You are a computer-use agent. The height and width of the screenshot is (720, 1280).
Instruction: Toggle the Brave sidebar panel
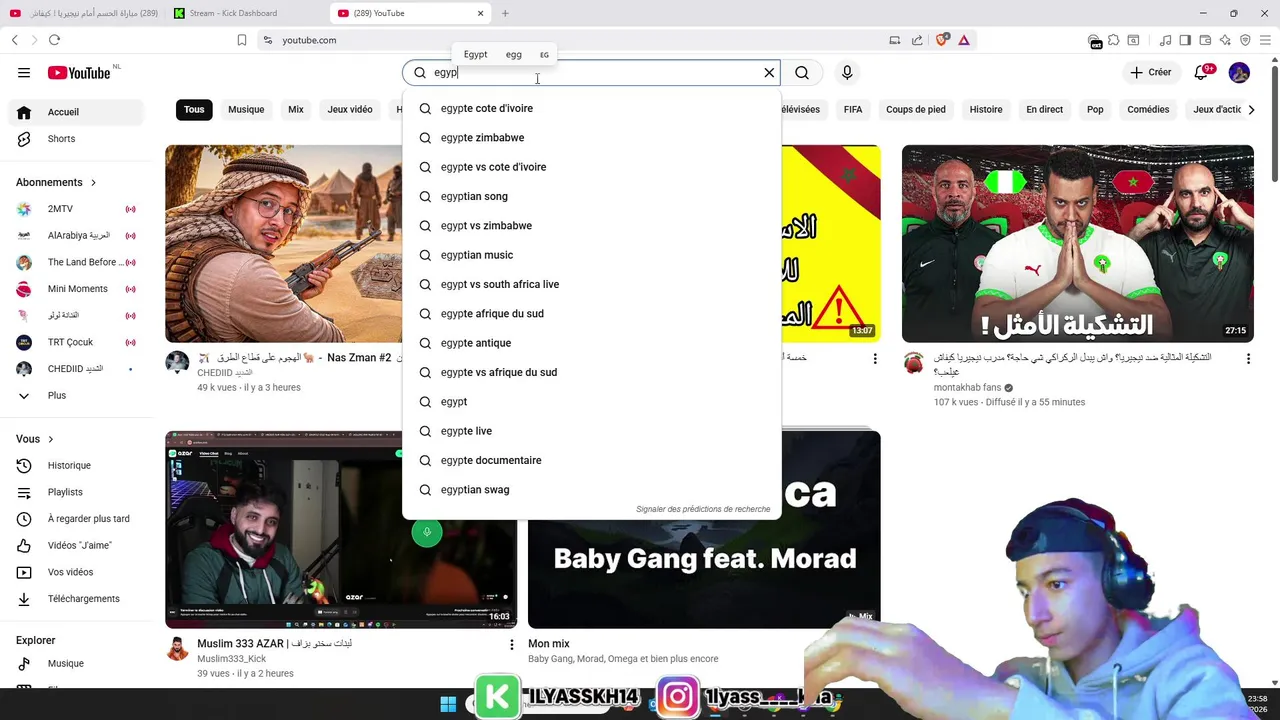coord(1185,40)
